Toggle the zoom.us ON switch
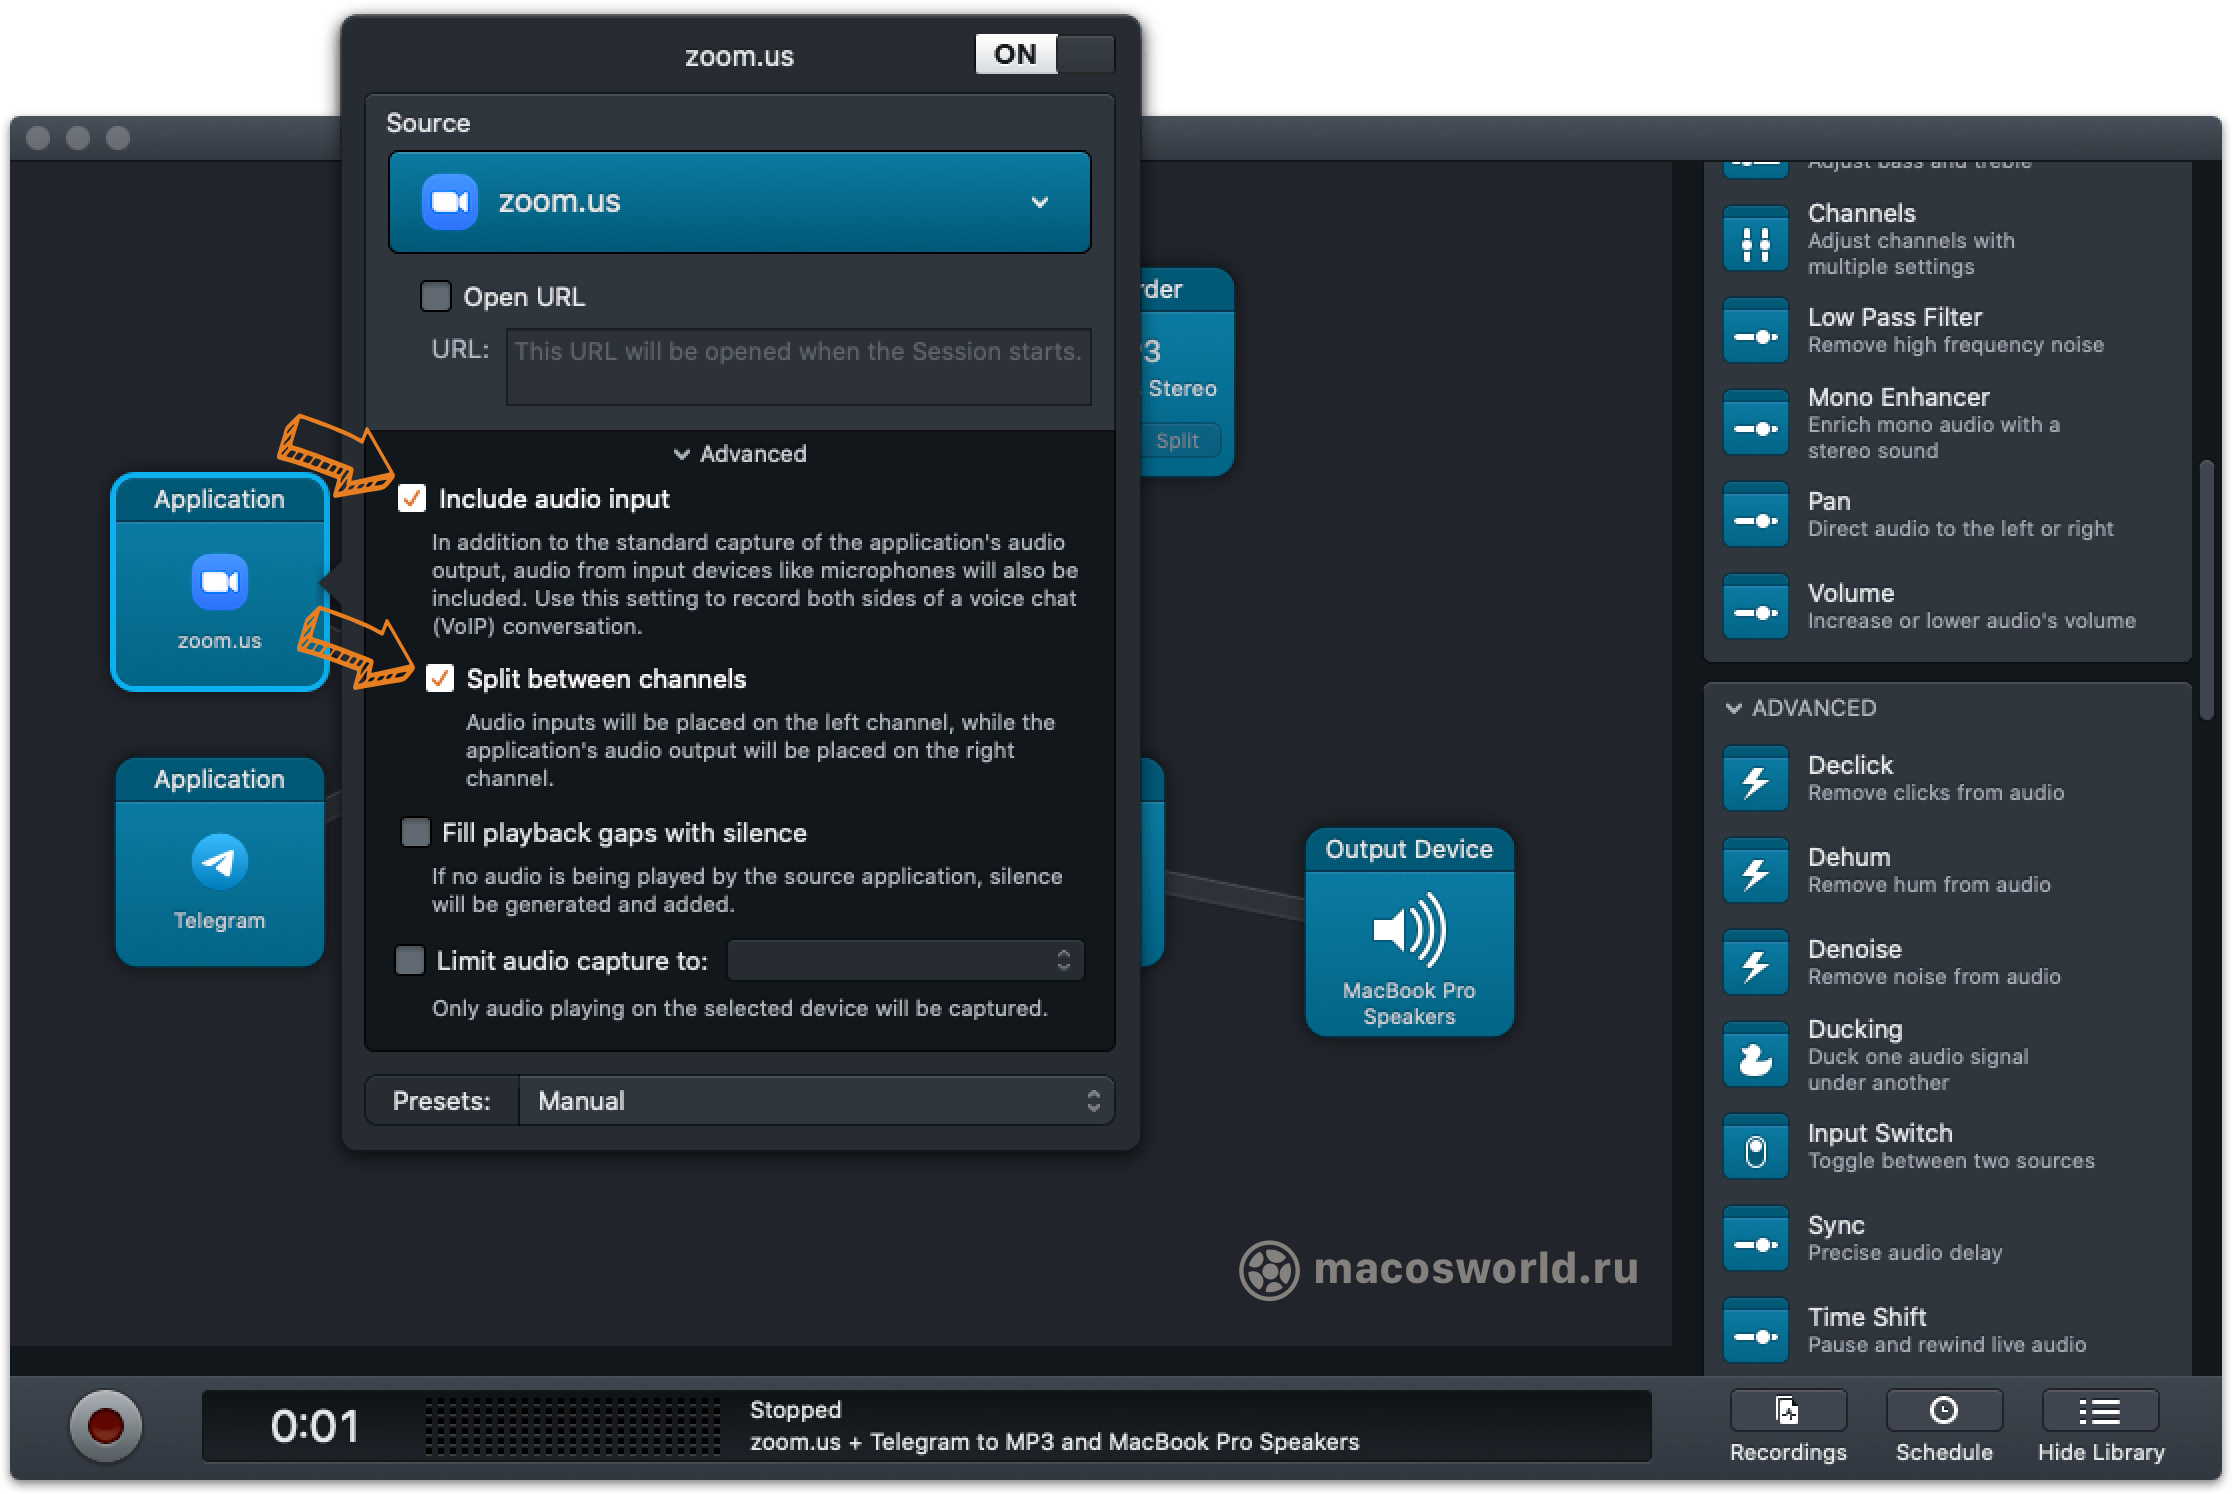The image size is (2232, 1494). (1044, 54)
